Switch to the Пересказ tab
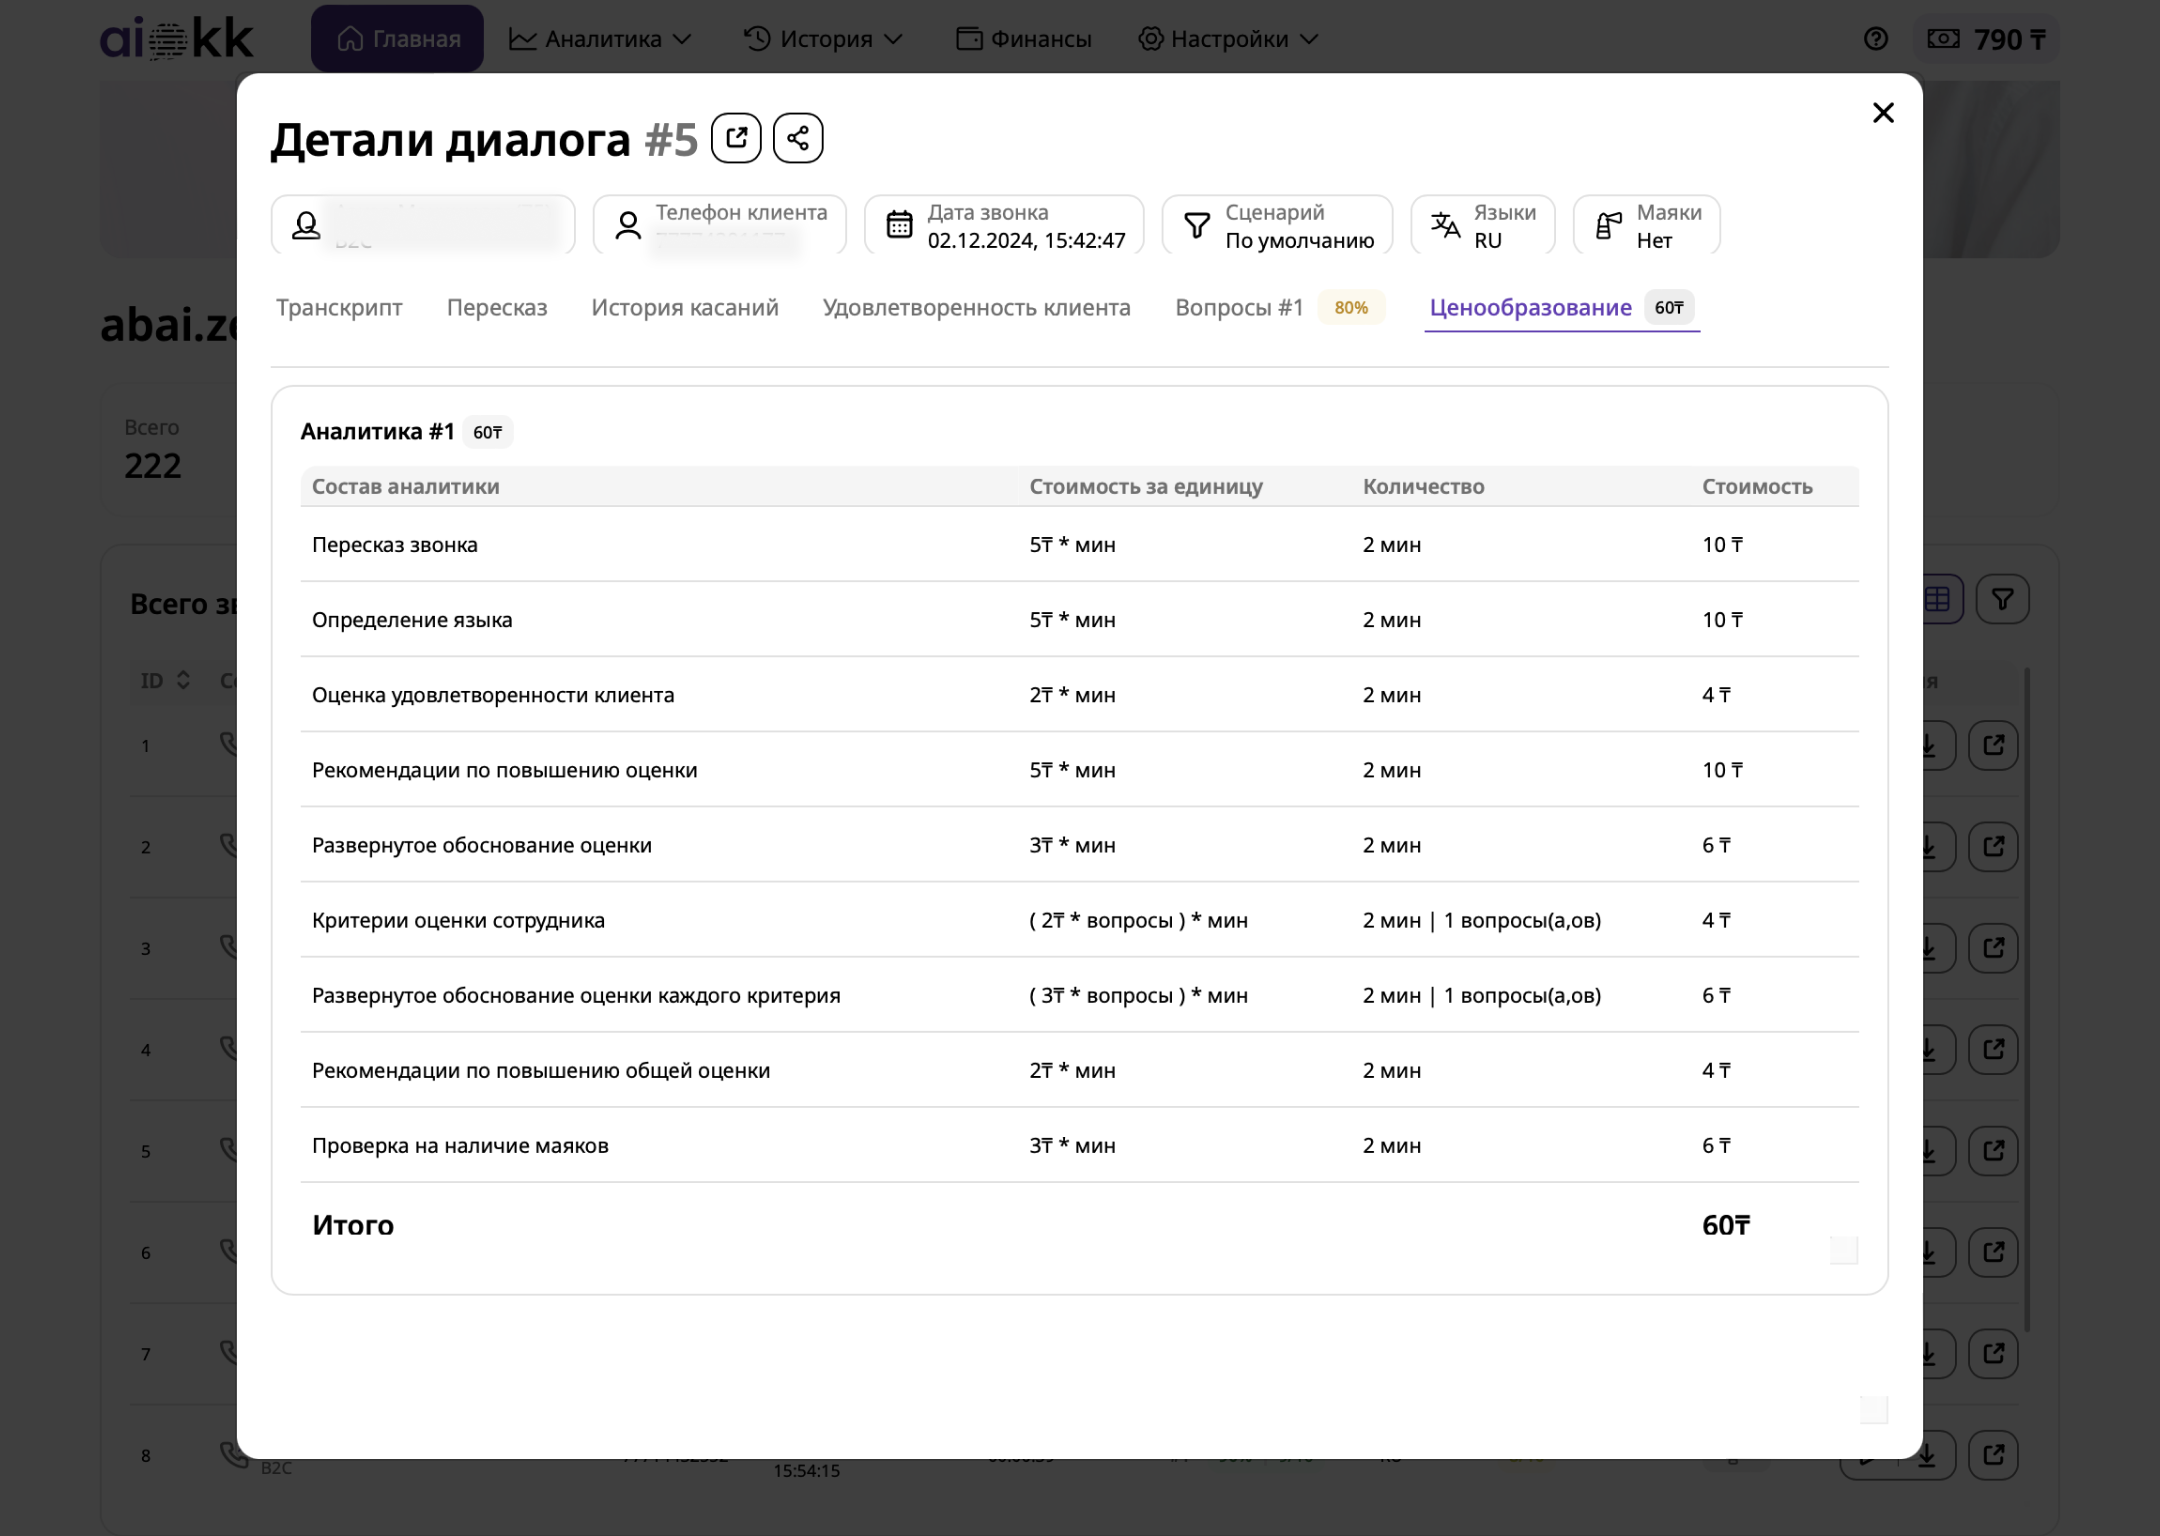This screenshot has height=1536, width=2160. (497, 307)
